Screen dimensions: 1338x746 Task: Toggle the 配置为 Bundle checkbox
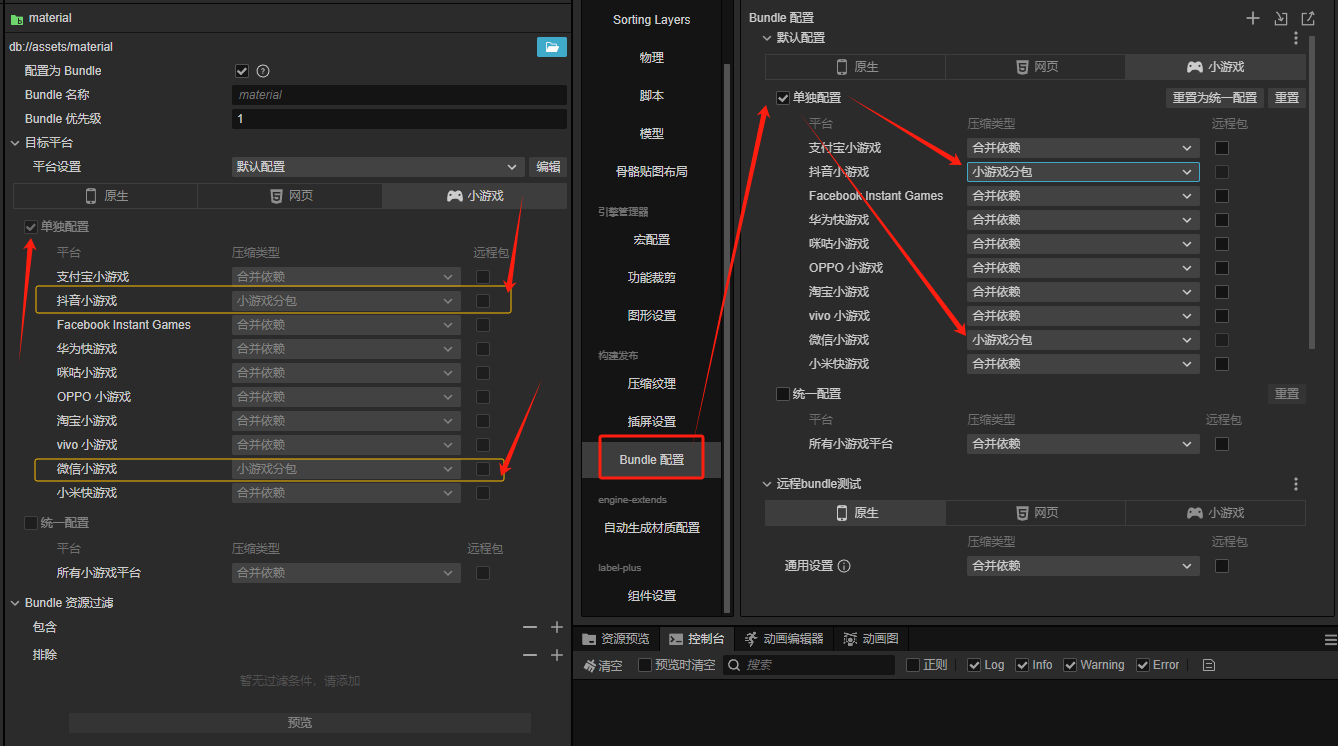coord(241,71)
